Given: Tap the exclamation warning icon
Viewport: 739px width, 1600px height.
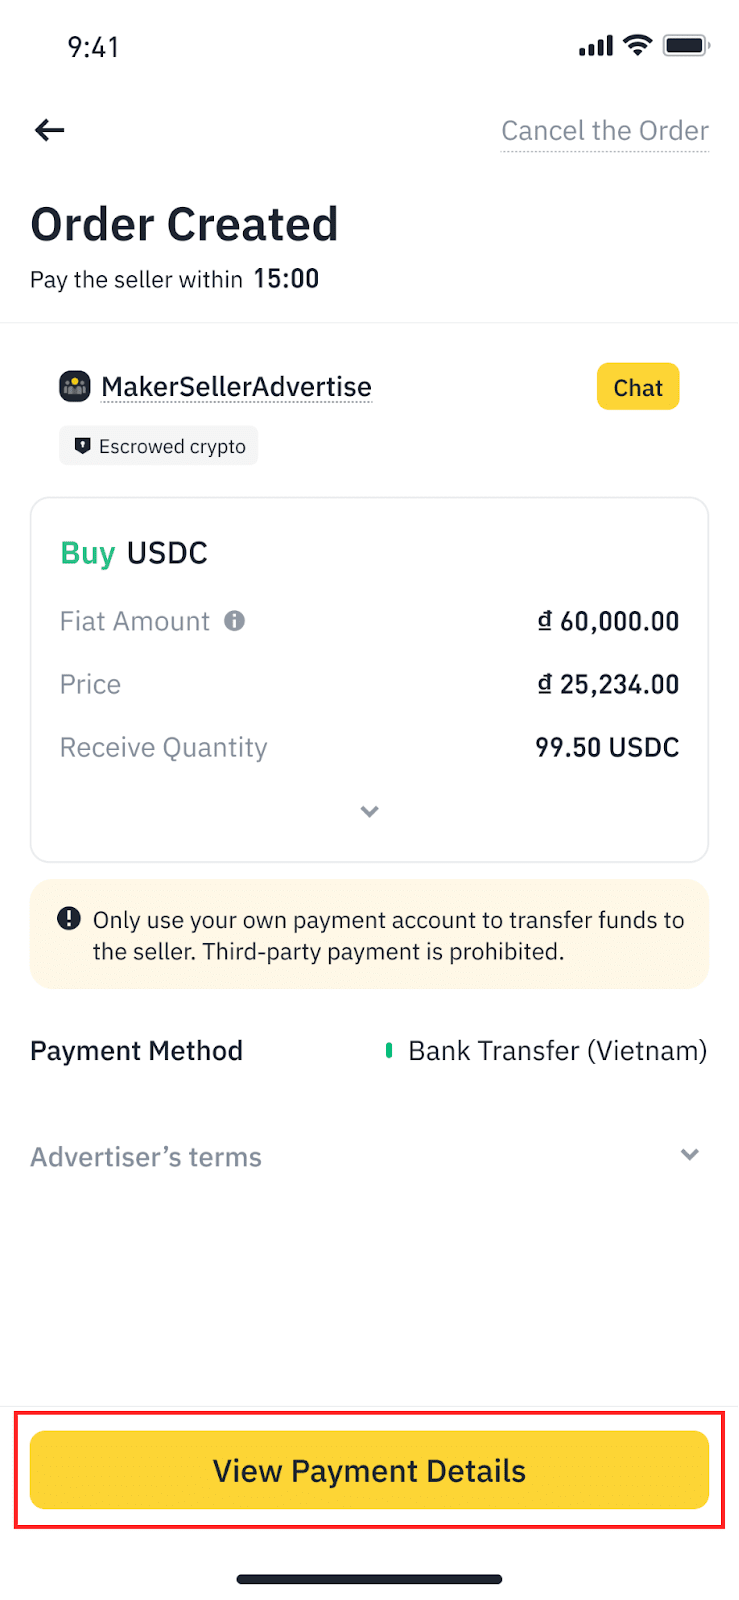Looking at the screenshot, I should coord(69,918).
